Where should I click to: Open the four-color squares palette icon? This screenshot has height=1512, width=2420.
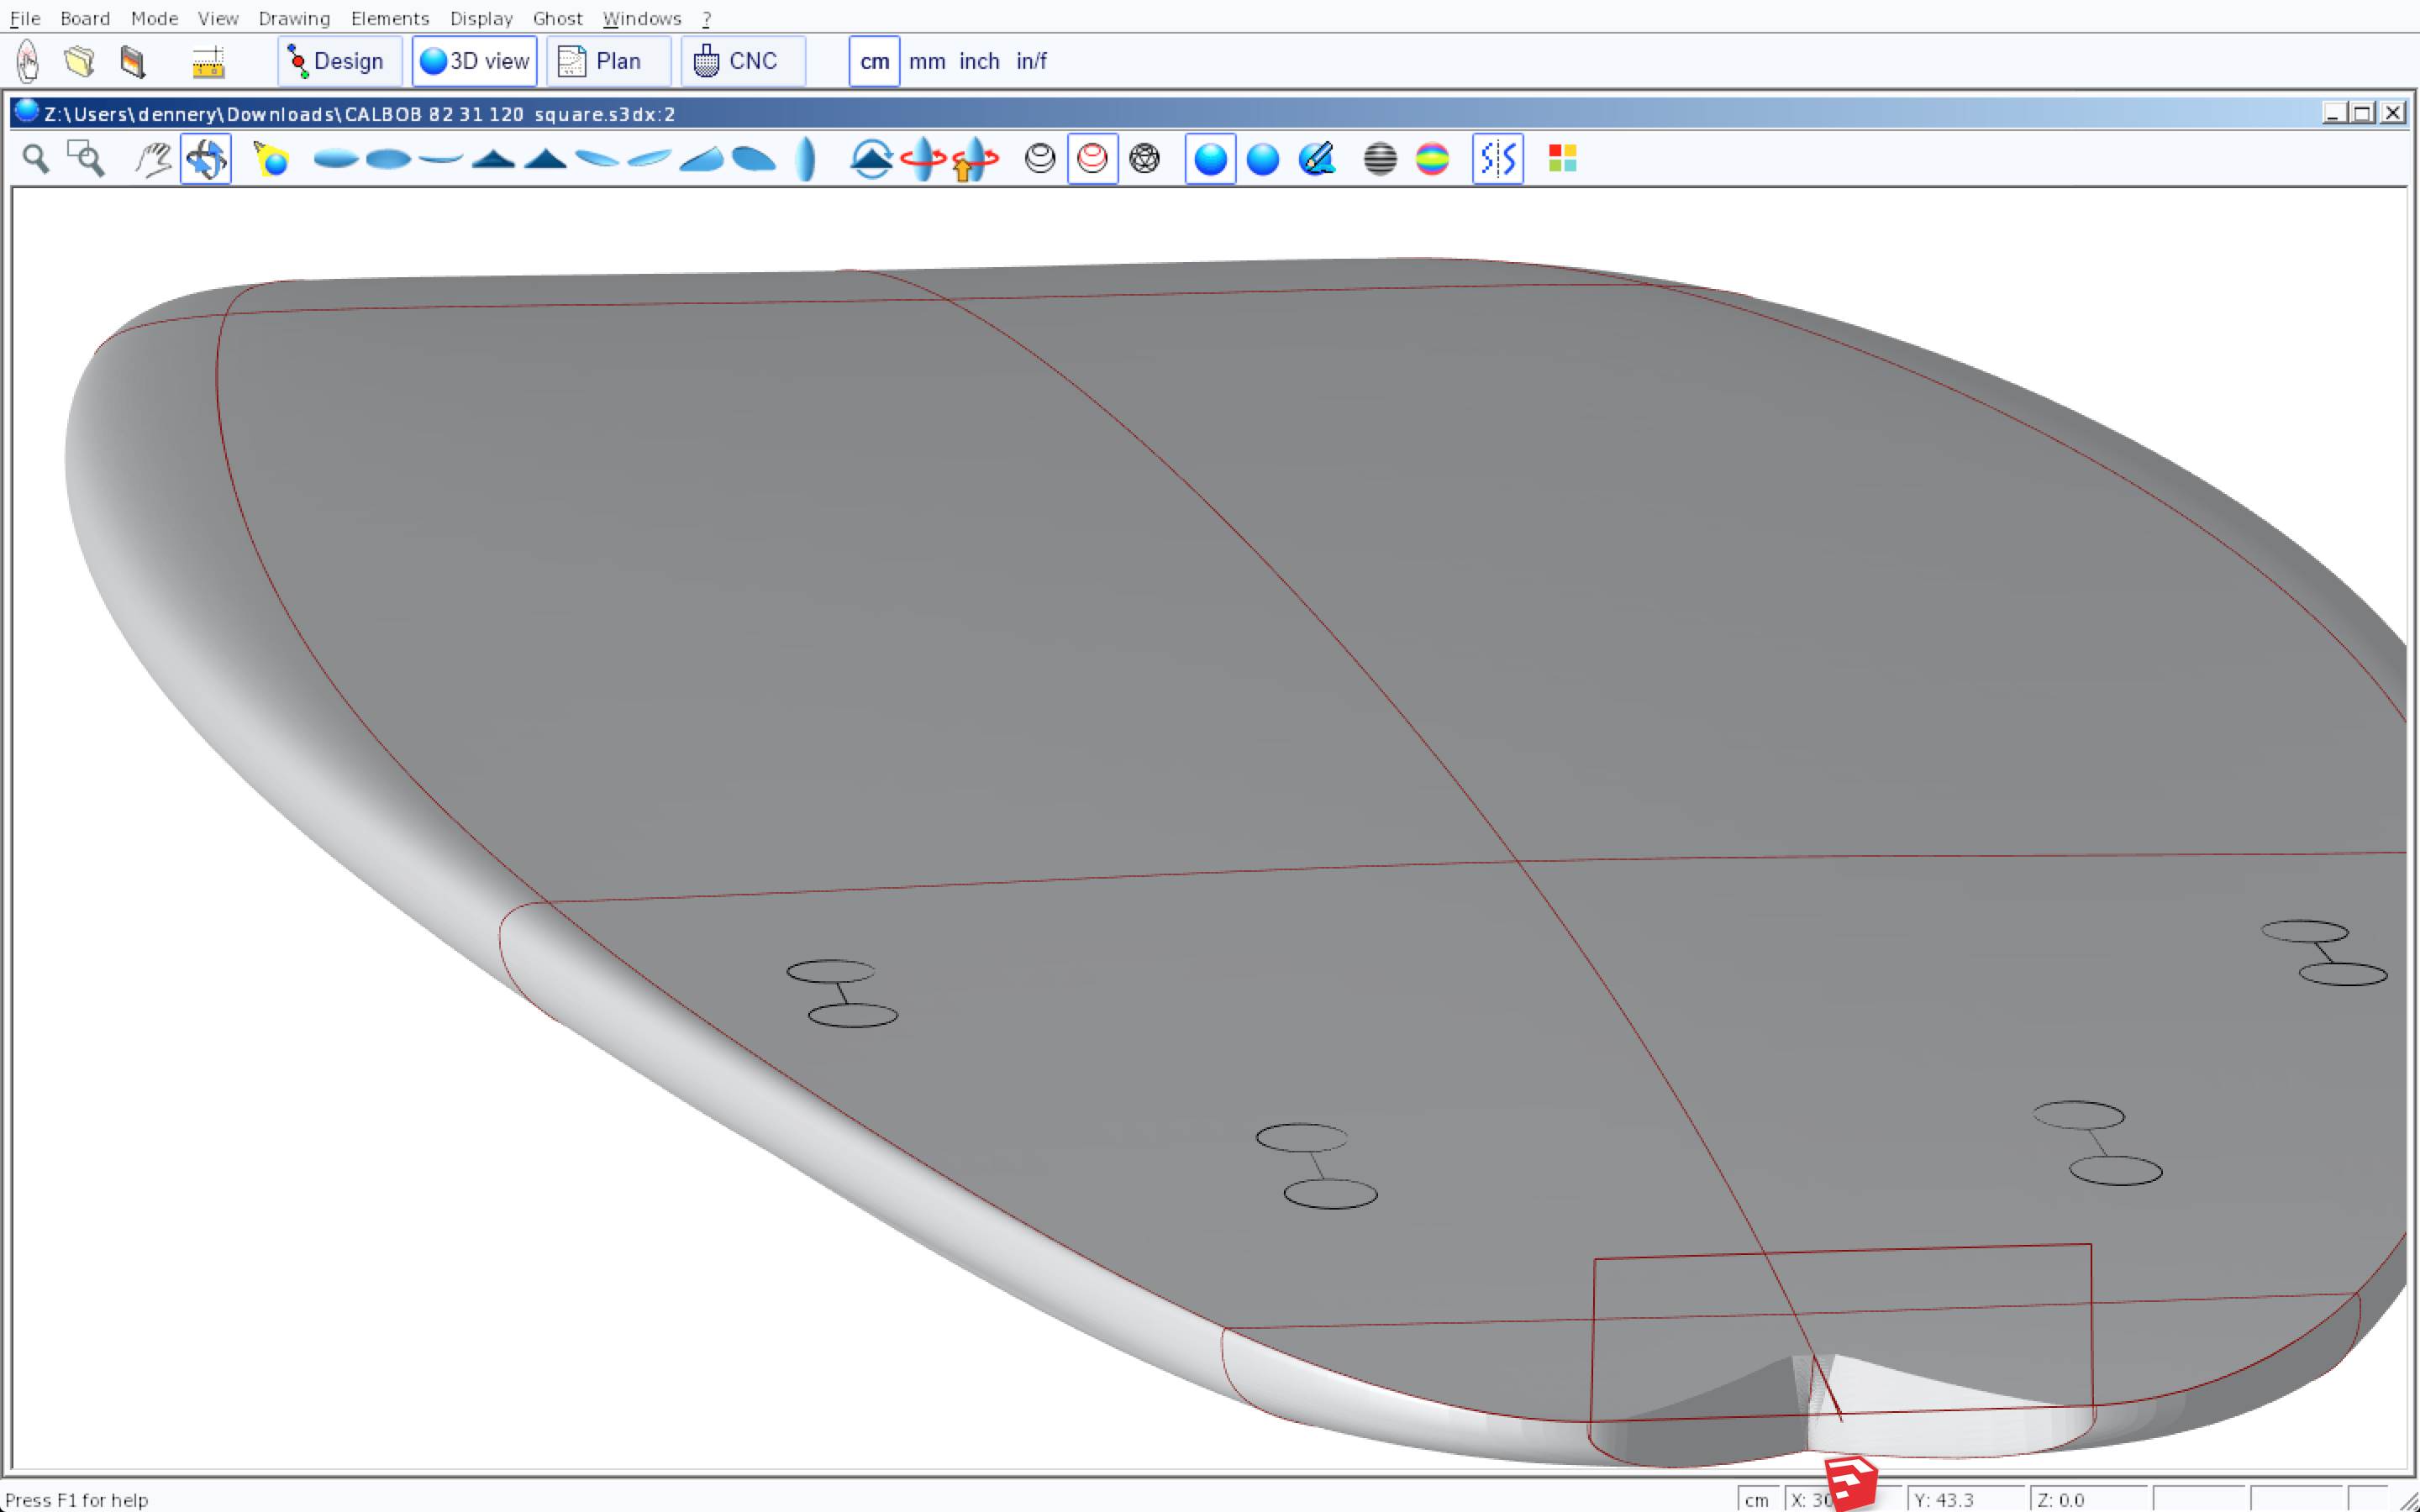coord(1562,159)
